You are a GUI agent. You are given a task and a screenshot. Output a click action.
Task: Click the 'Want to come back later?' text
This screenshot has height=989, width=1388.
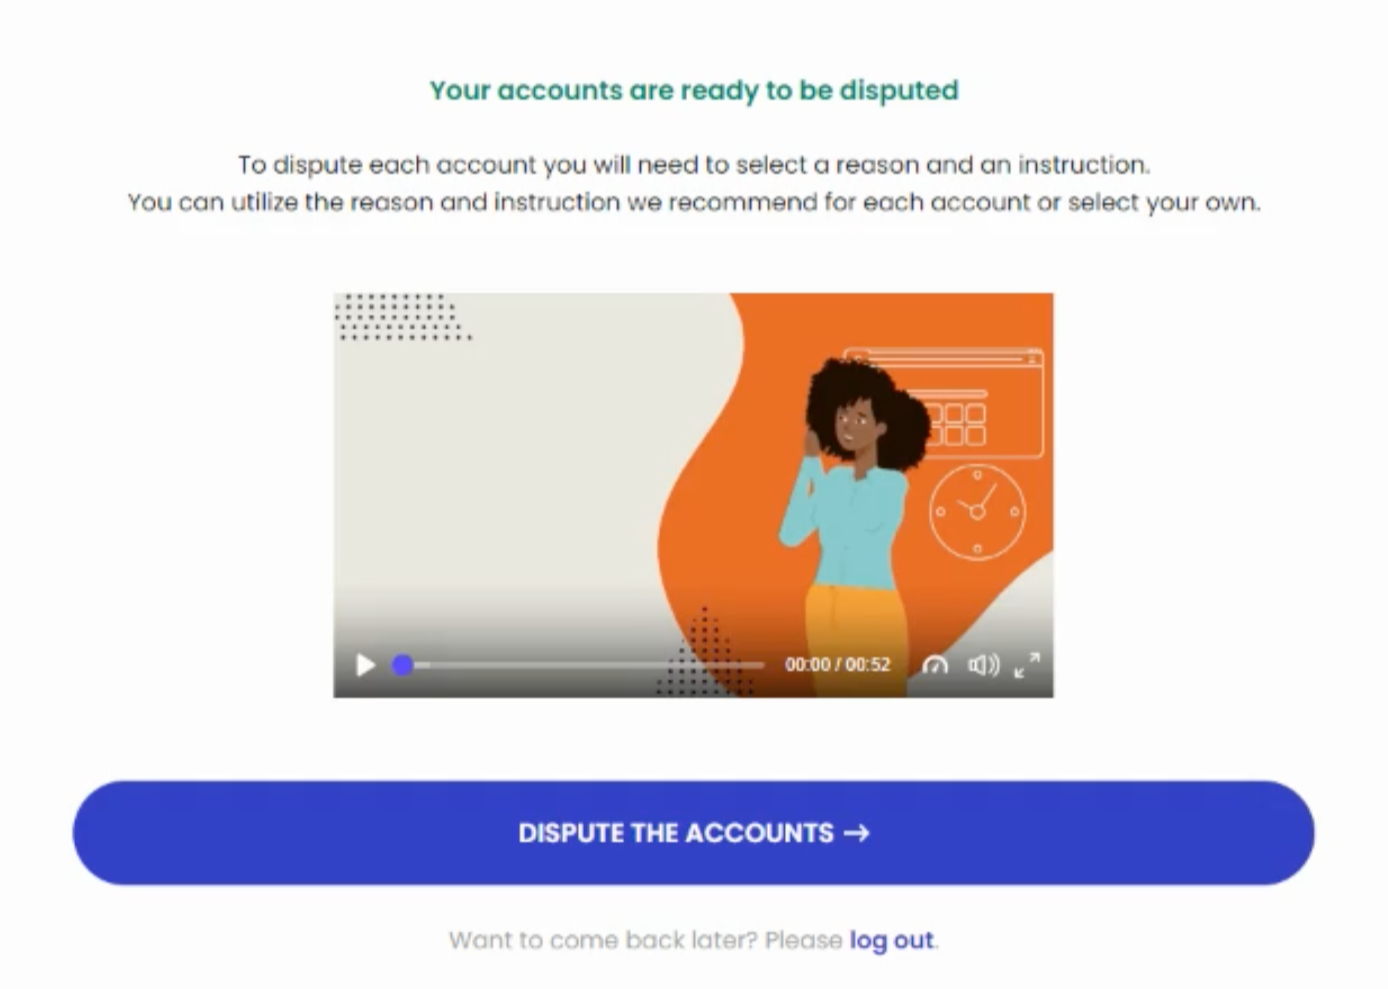603,940
